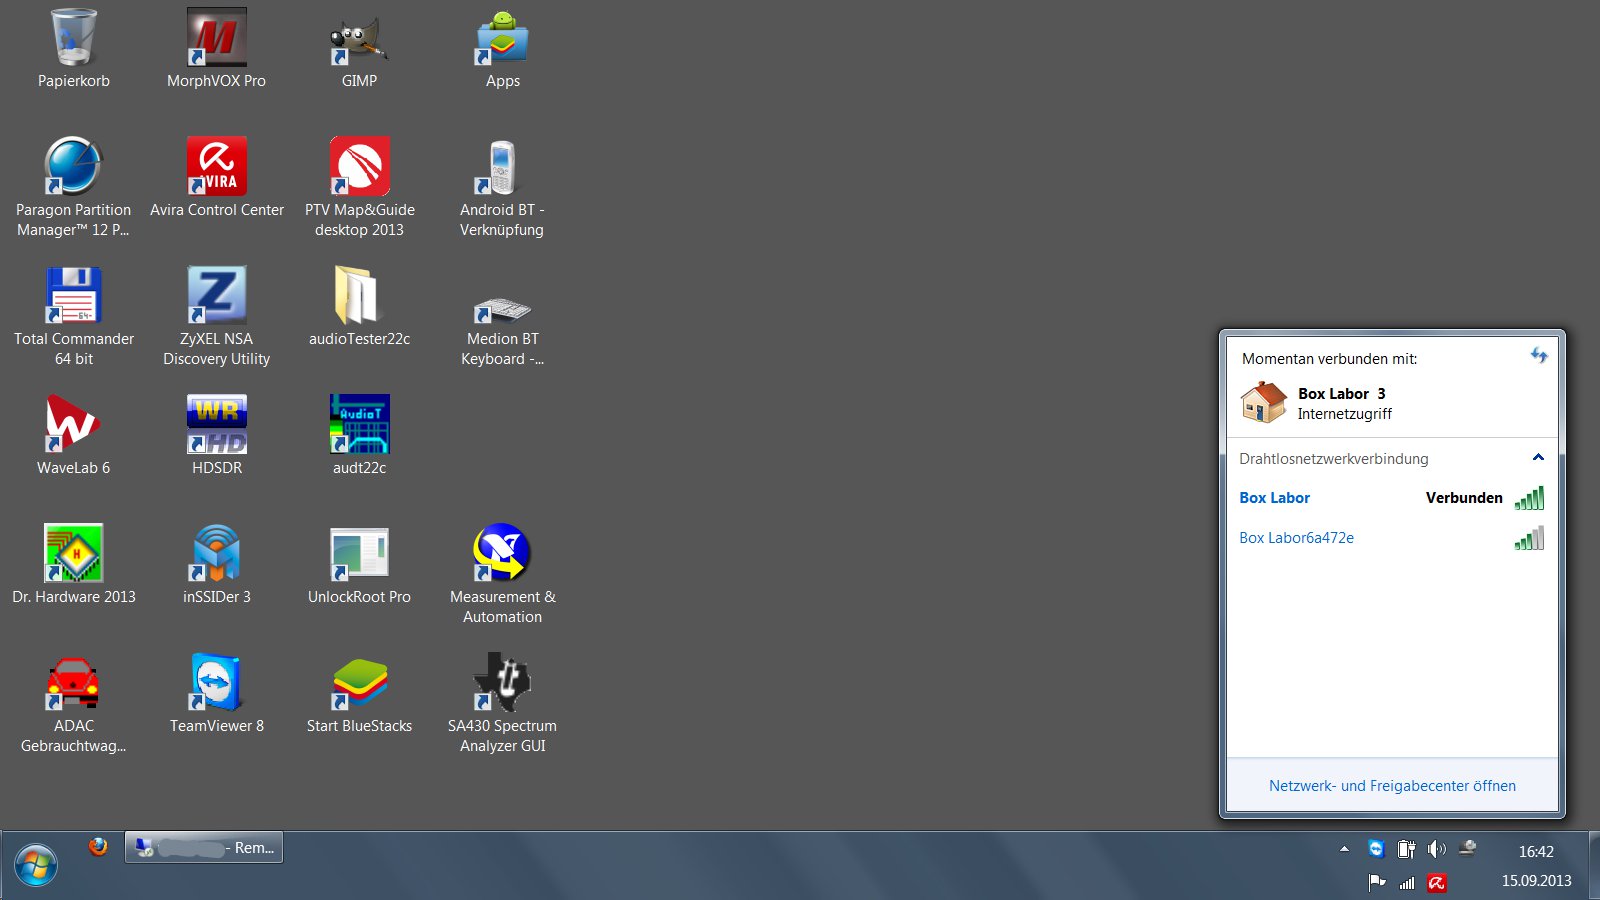Click the wireless network signal tray icon
Screen dimensions: 1600x900
click(1406, 882)
